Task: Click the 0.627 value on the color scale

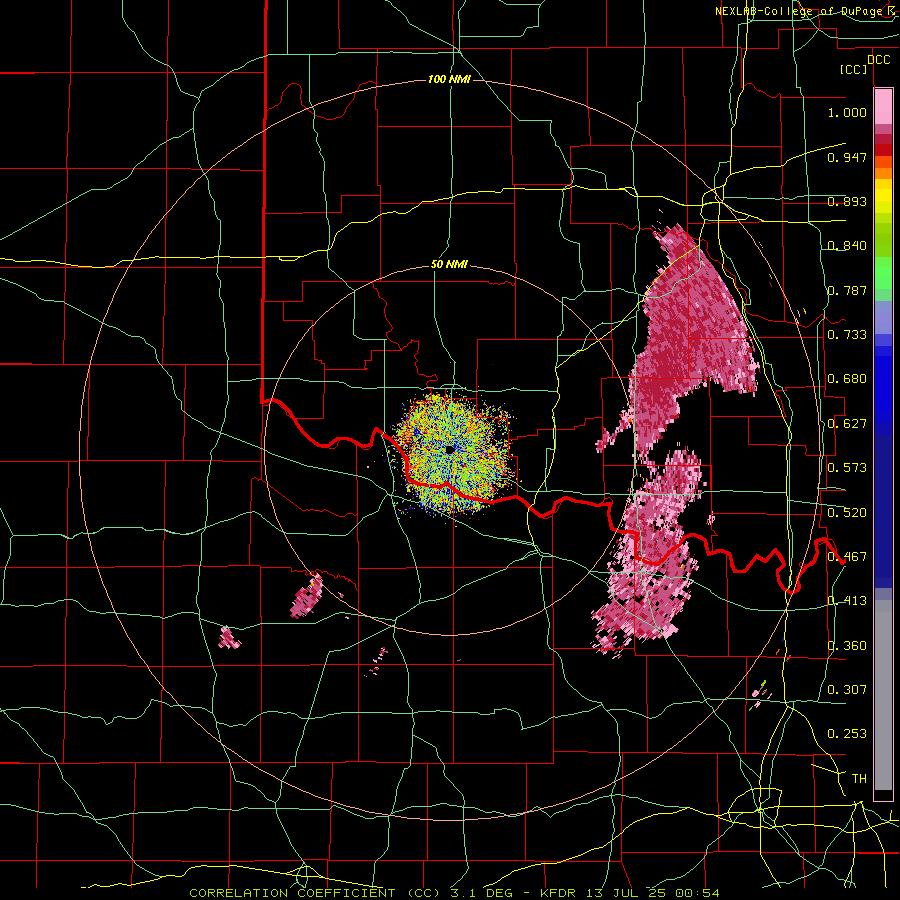Action: pos(847,424)
